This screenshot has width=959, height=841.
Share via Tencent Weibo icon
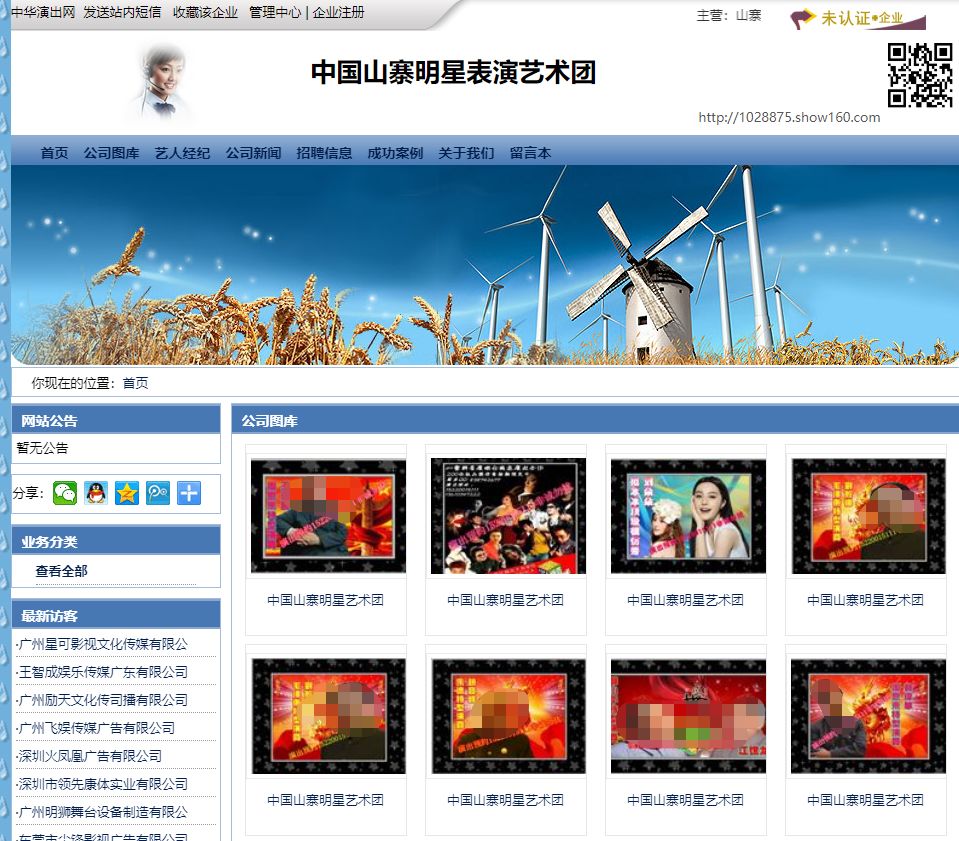point(158,493)
